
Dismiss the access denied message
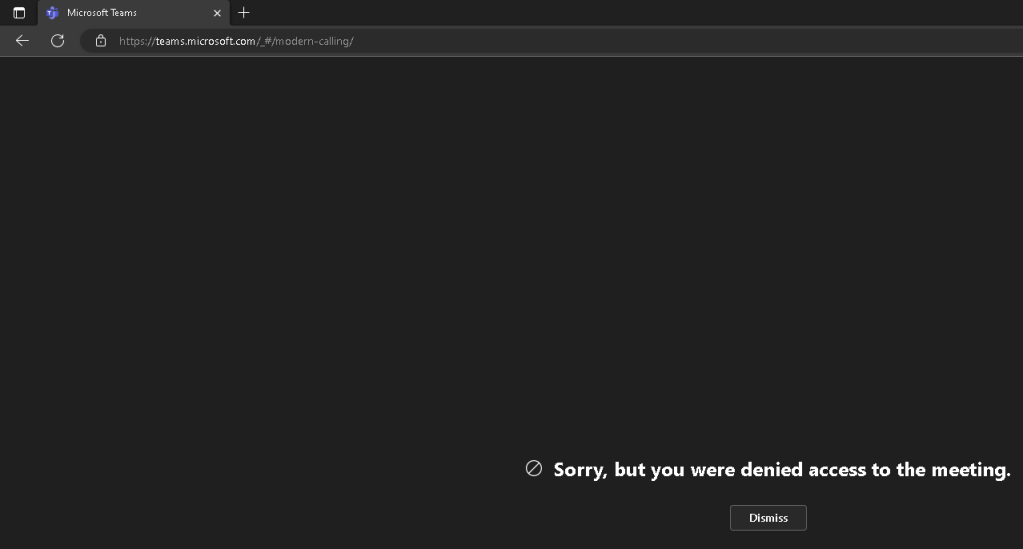pos(768,518)
